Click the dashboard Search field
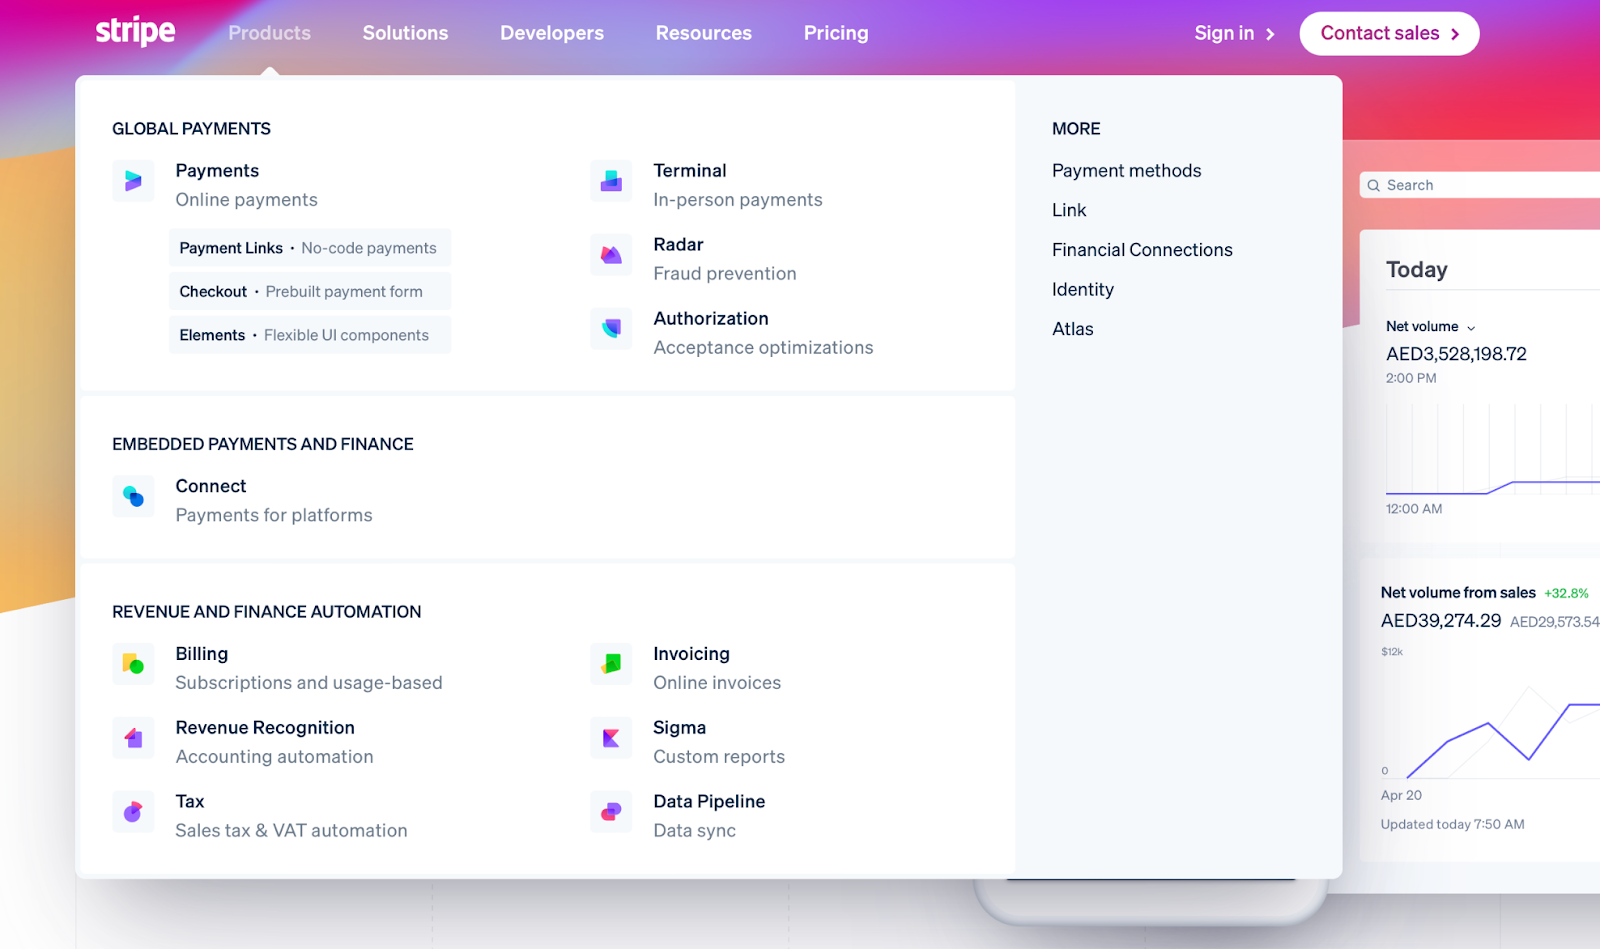The width and height of the screenshot is (1600, 949). pyautogui.click(x=1480, y=185)
